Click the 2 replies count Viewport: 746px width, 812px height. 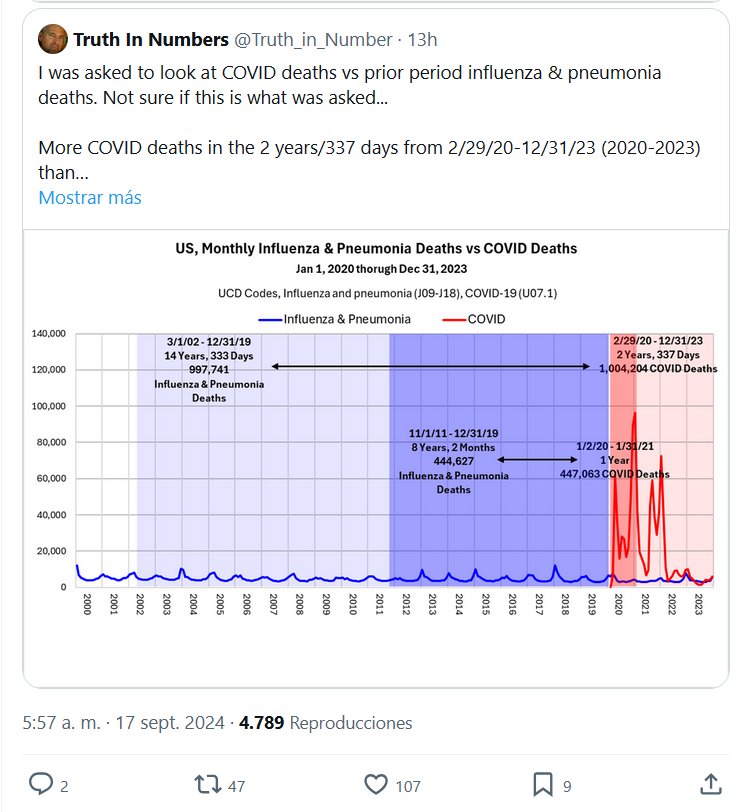(x=64, y=786)
